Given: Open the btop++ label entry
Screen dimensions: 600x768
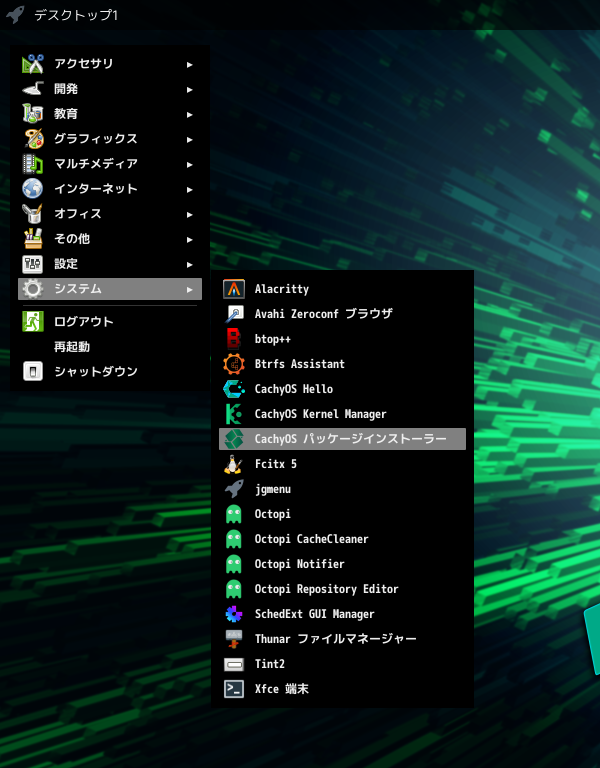Looking at the screenshot, I should pos(273,339).
